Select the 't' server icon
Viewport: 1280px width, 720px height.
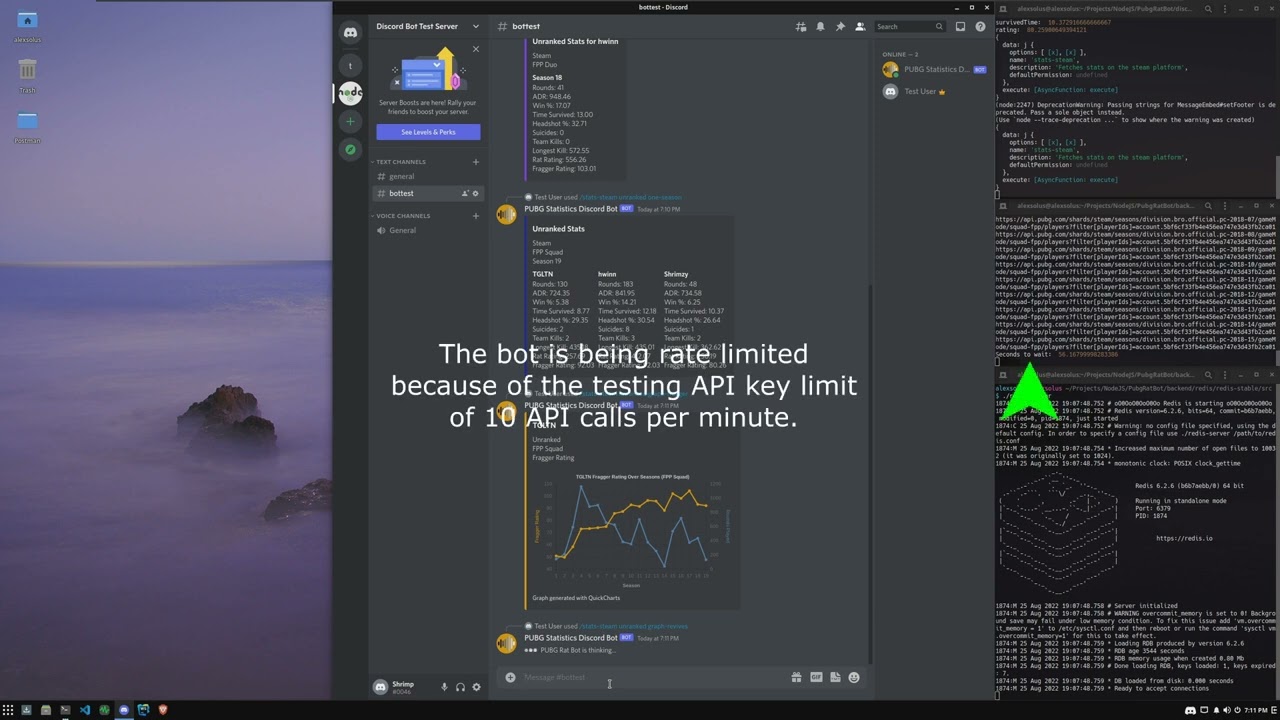(x=350, y=65)
